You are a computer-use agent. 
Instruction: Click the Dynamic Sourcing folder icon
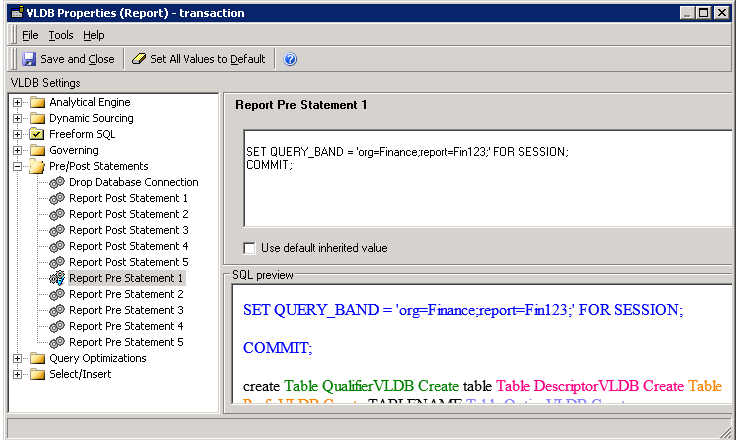(x=37, y=118)
